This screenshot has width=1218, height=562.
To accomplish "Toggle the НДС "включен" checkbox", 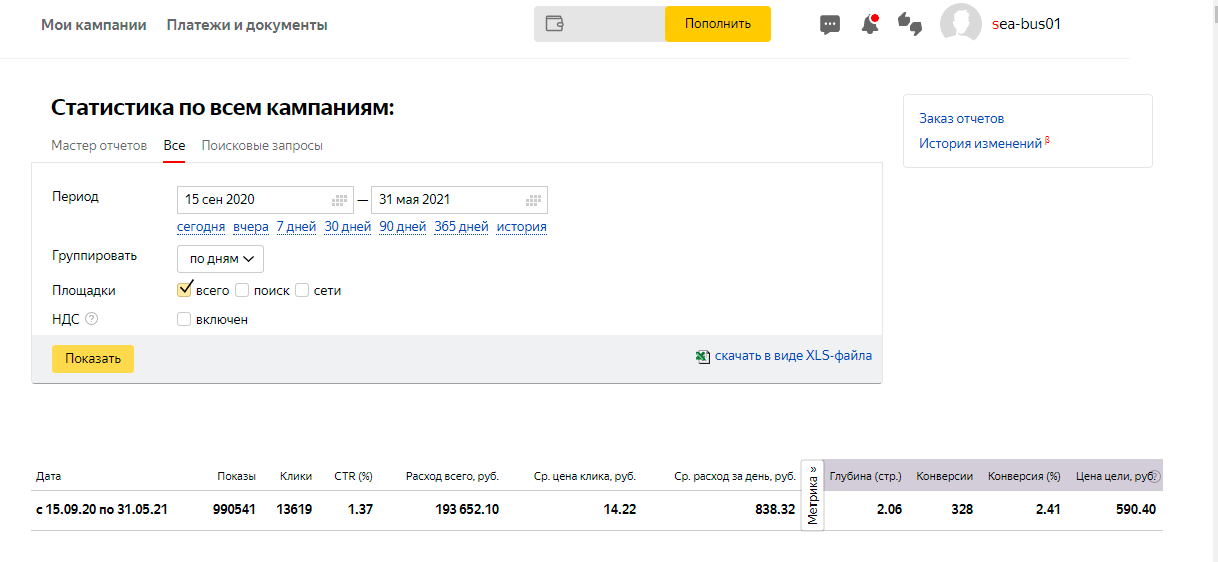I will (184, 320).
